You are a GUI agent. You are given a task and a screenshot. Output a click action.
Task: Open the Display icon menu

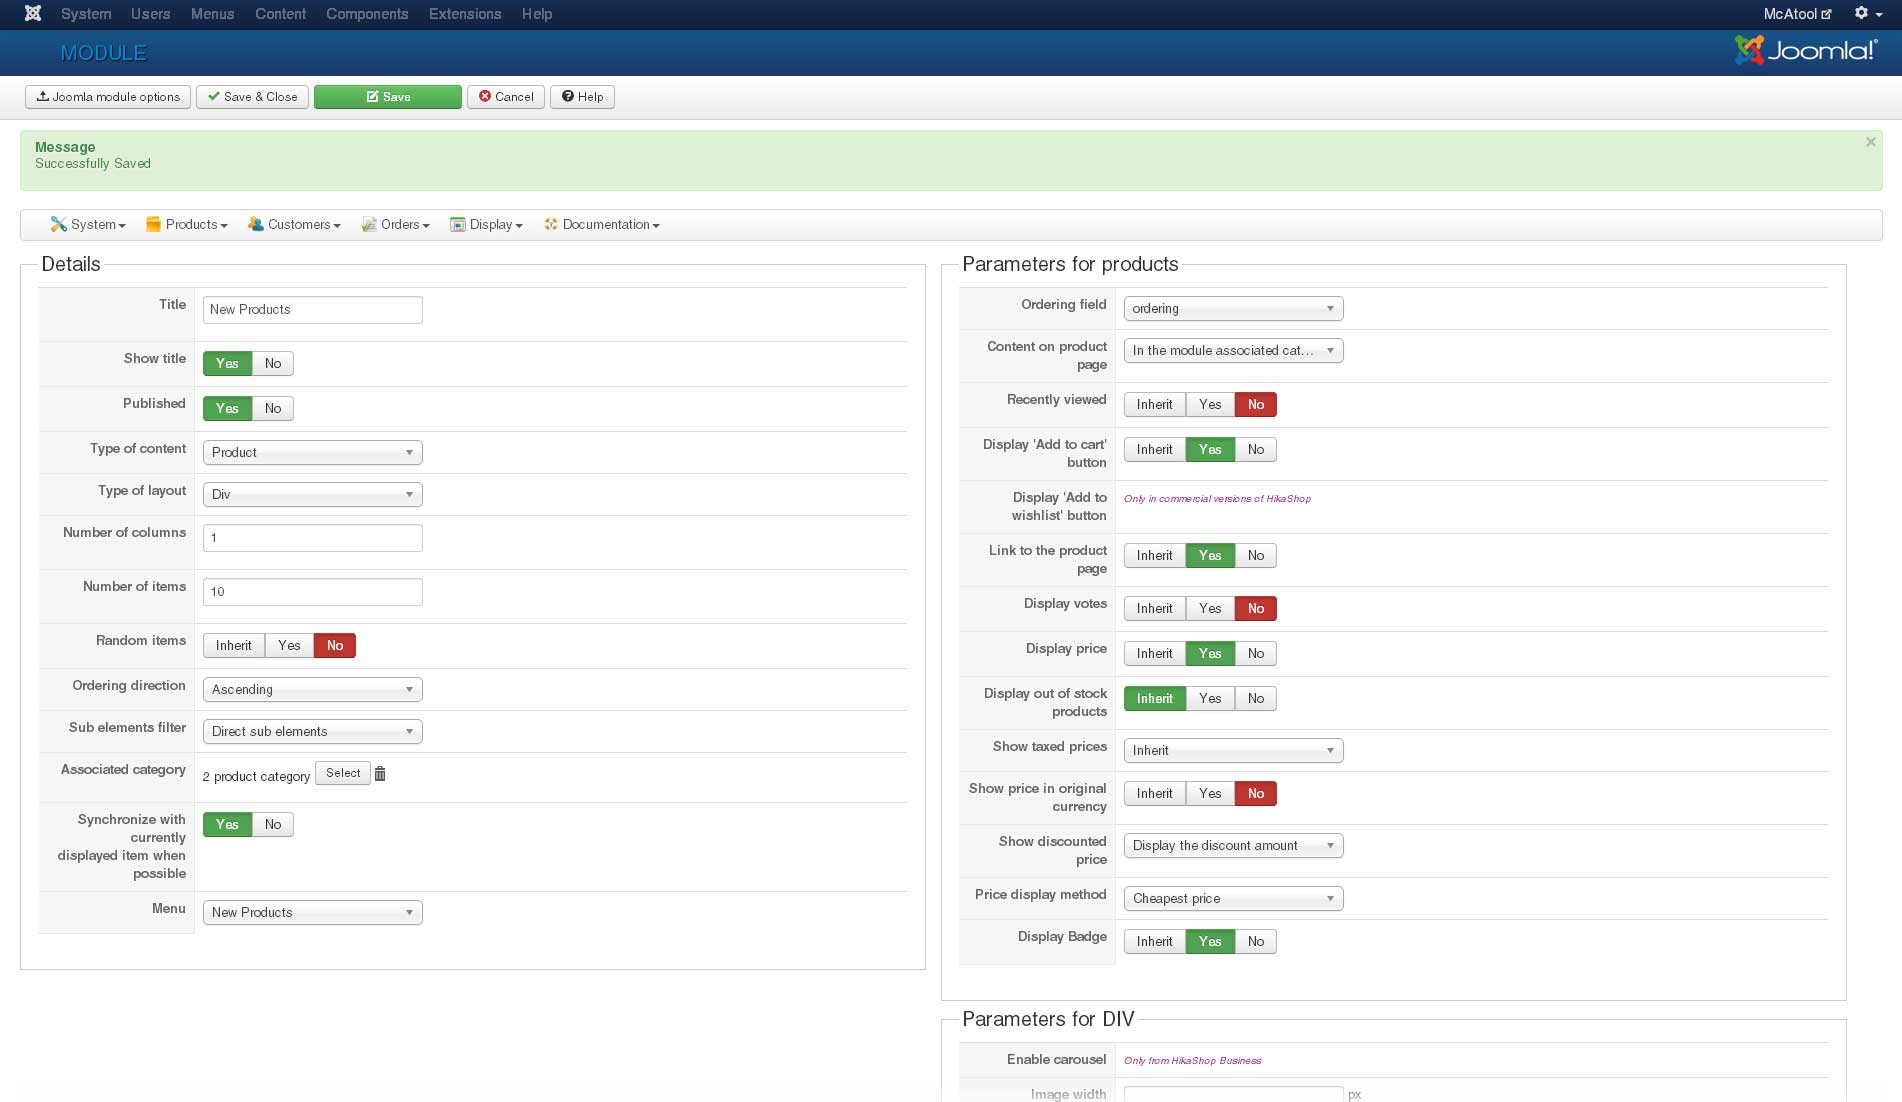[487, 225]
